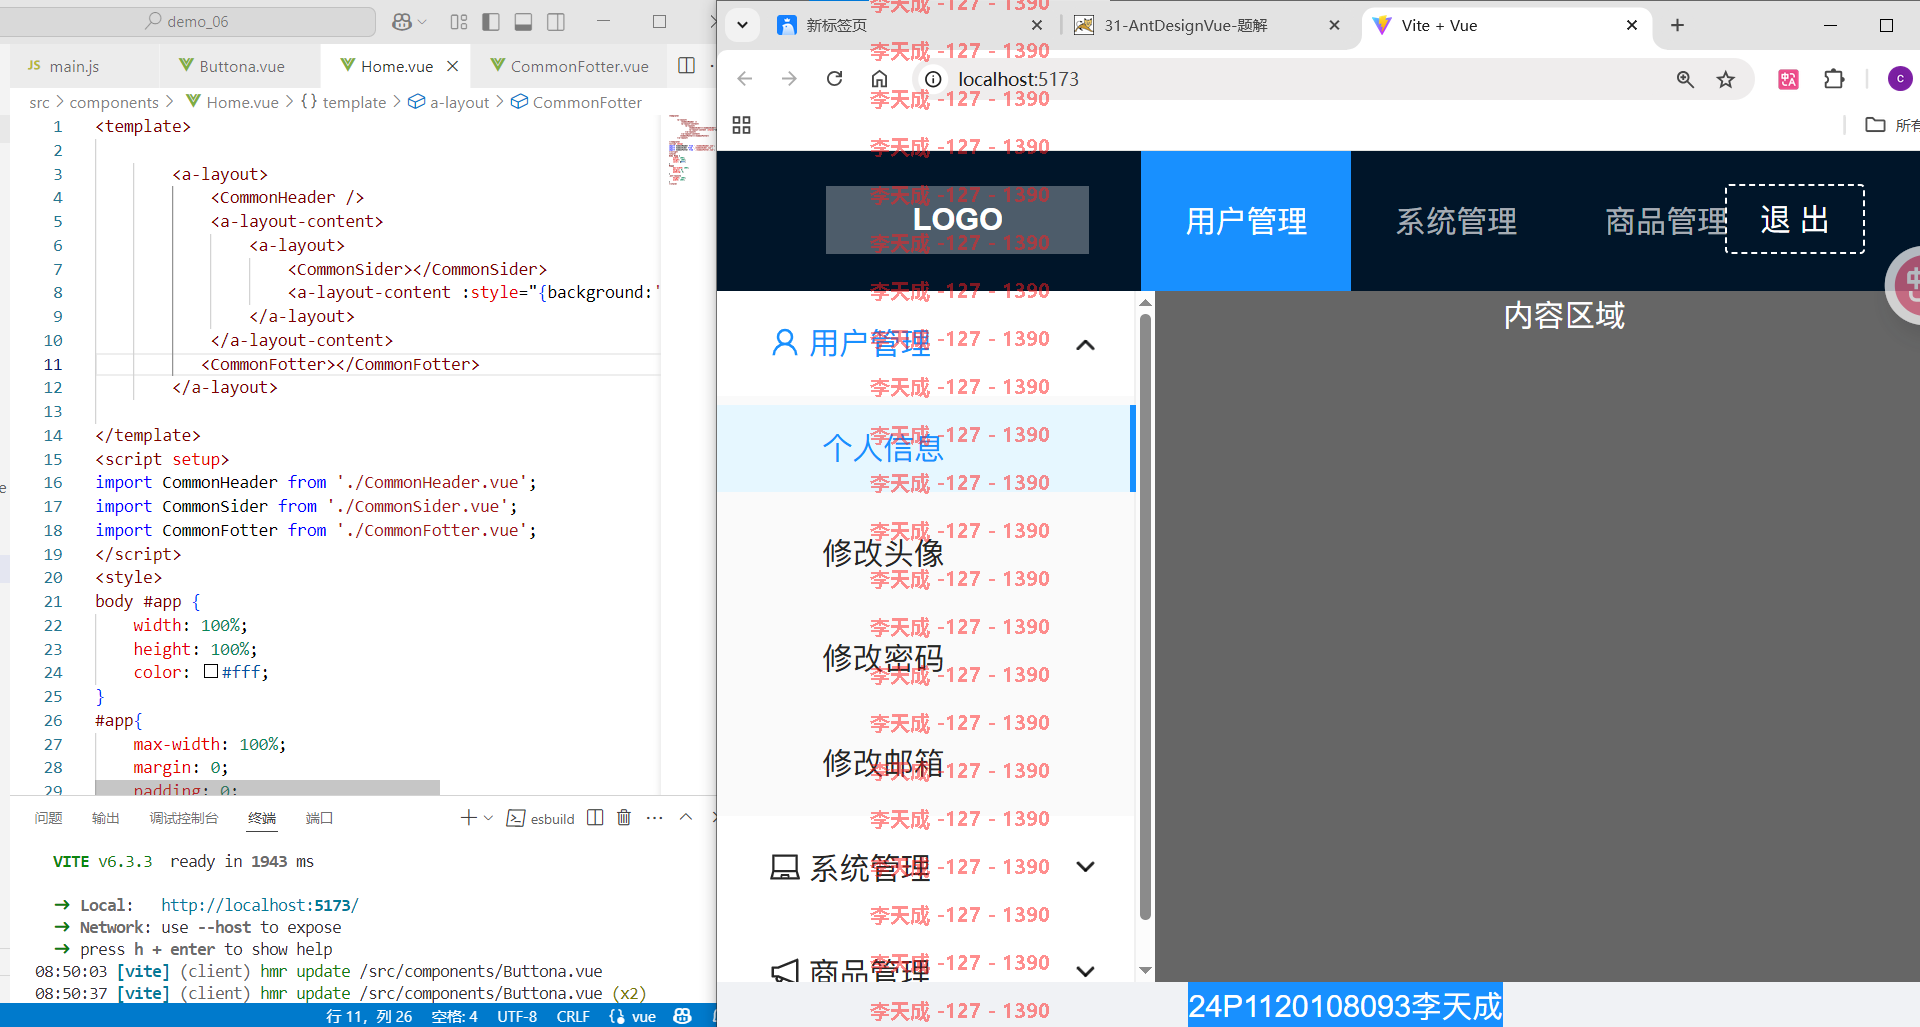Image resolution: width=1920 pixels, height=1027 pixels.
Task: Click the editor minimap
Action: coord(691,150)
